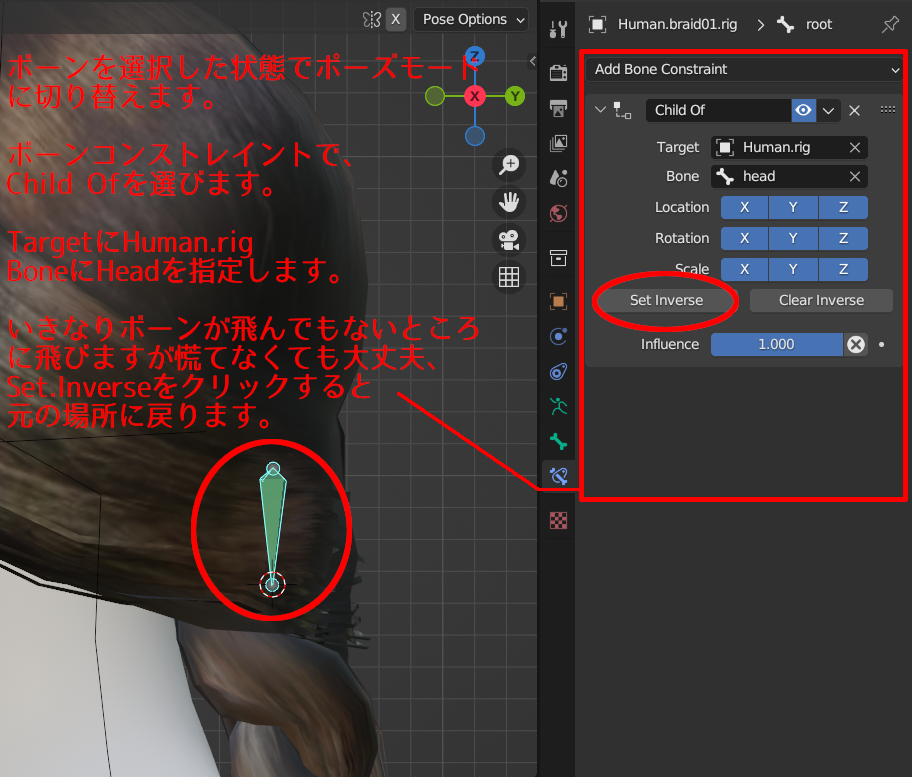
Task: Select the hand pan tool in viewport
Action: point(510,202)
